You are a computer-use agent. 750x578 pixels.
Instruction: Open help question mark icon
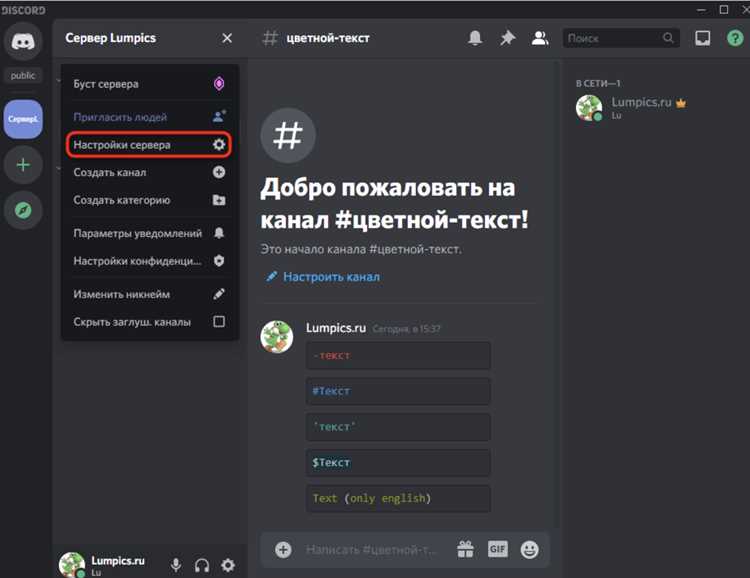[x=735, y=38]
